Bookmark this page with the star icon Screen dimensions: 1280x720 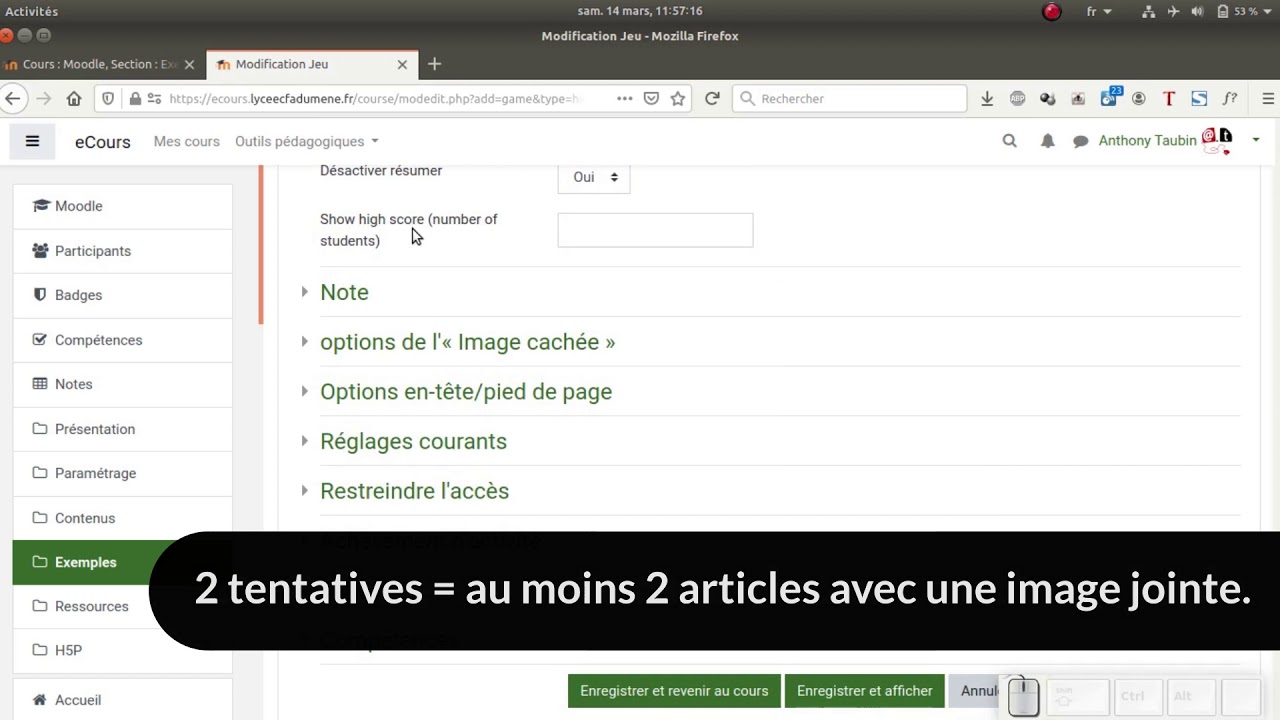tap(678, 98)
